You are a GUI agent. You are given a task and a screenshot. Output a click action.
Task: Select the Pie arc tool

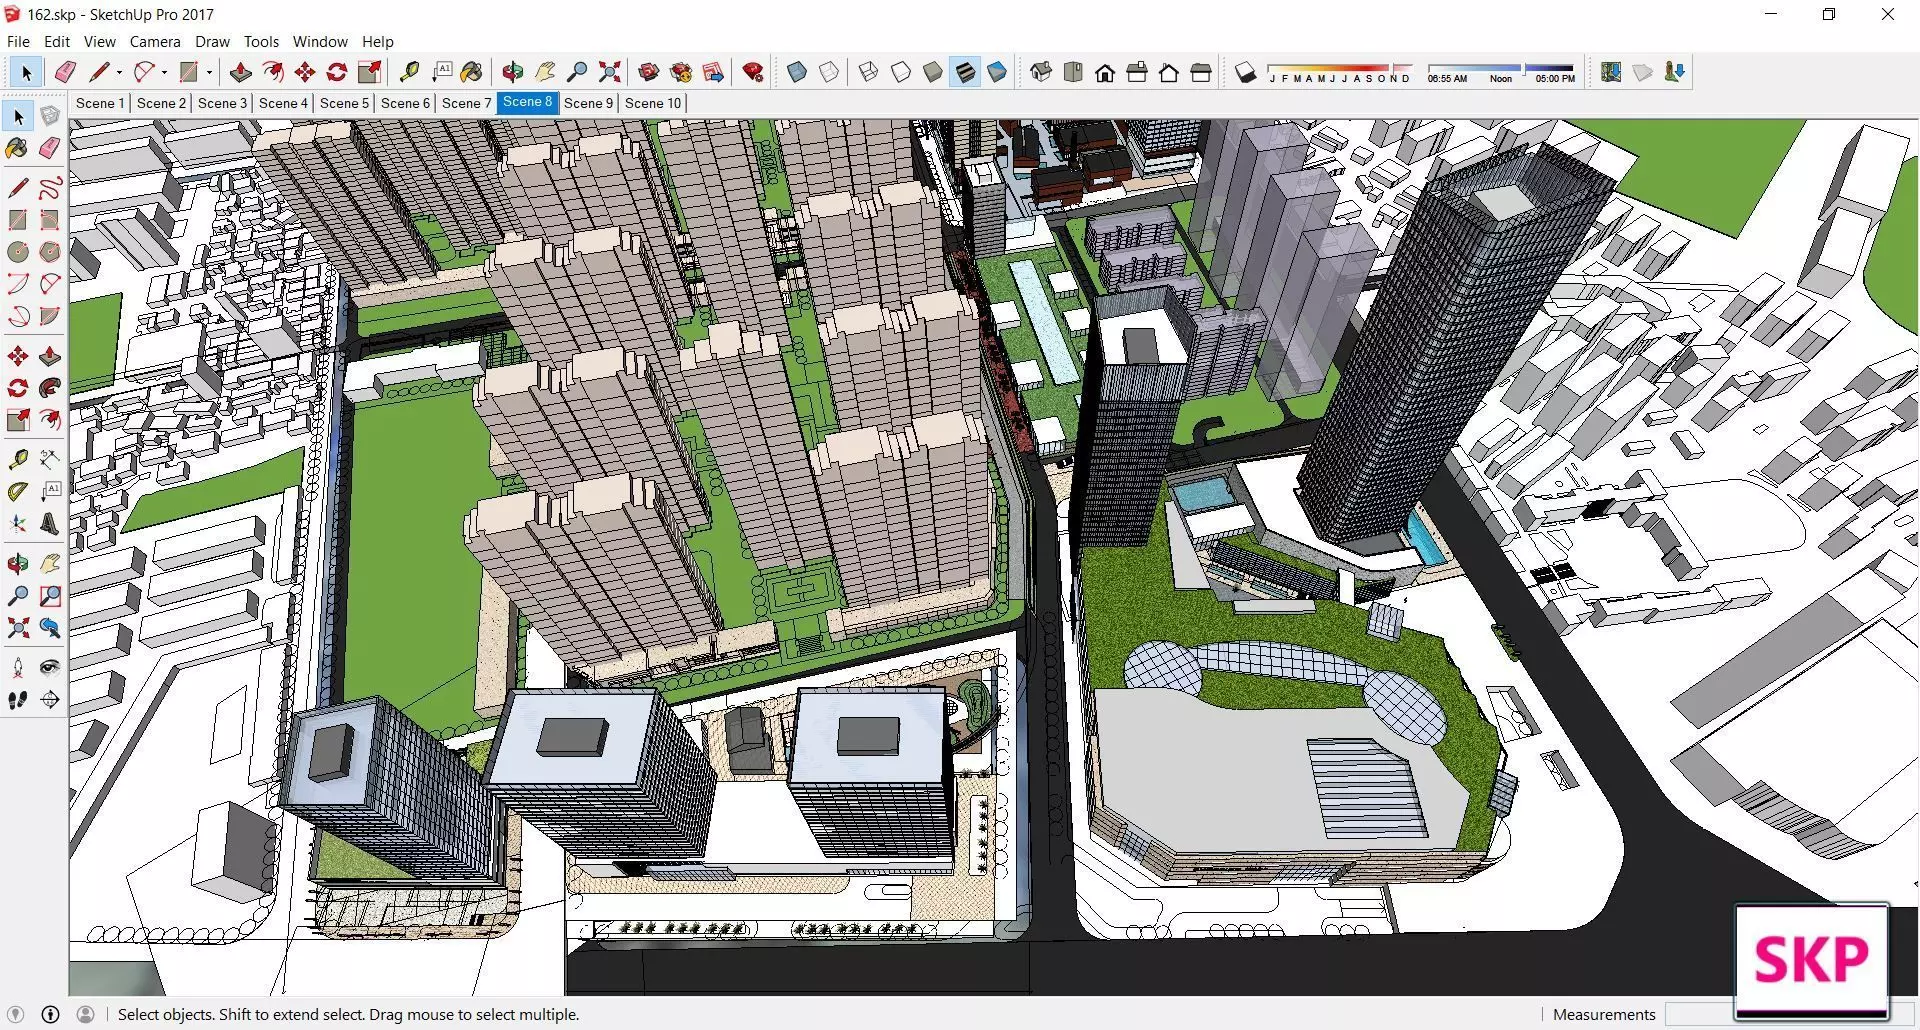tap(50, 316)
